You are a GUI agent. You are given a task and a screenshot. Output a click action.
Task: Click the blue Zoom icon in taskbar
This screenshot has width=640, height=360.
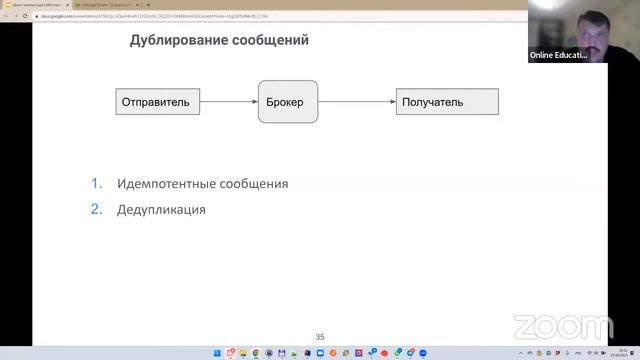[x=423, y=353]
